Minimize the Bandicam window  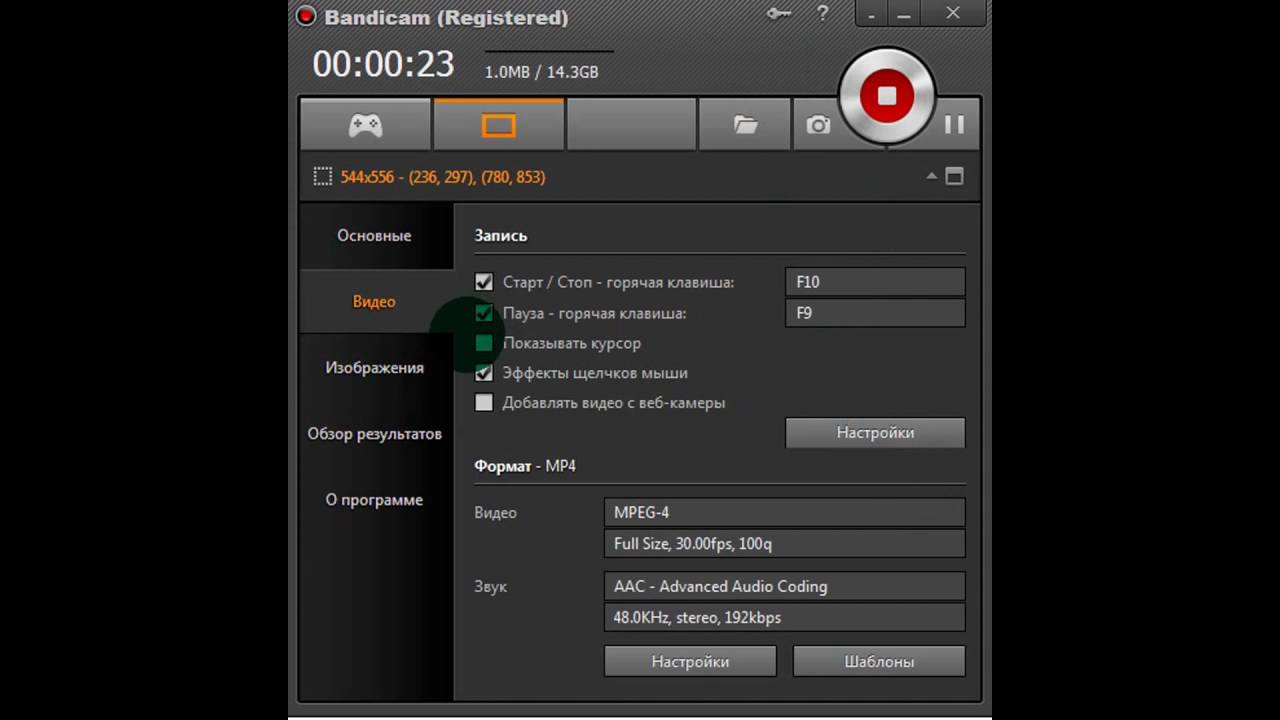click(x=903, y=14)
